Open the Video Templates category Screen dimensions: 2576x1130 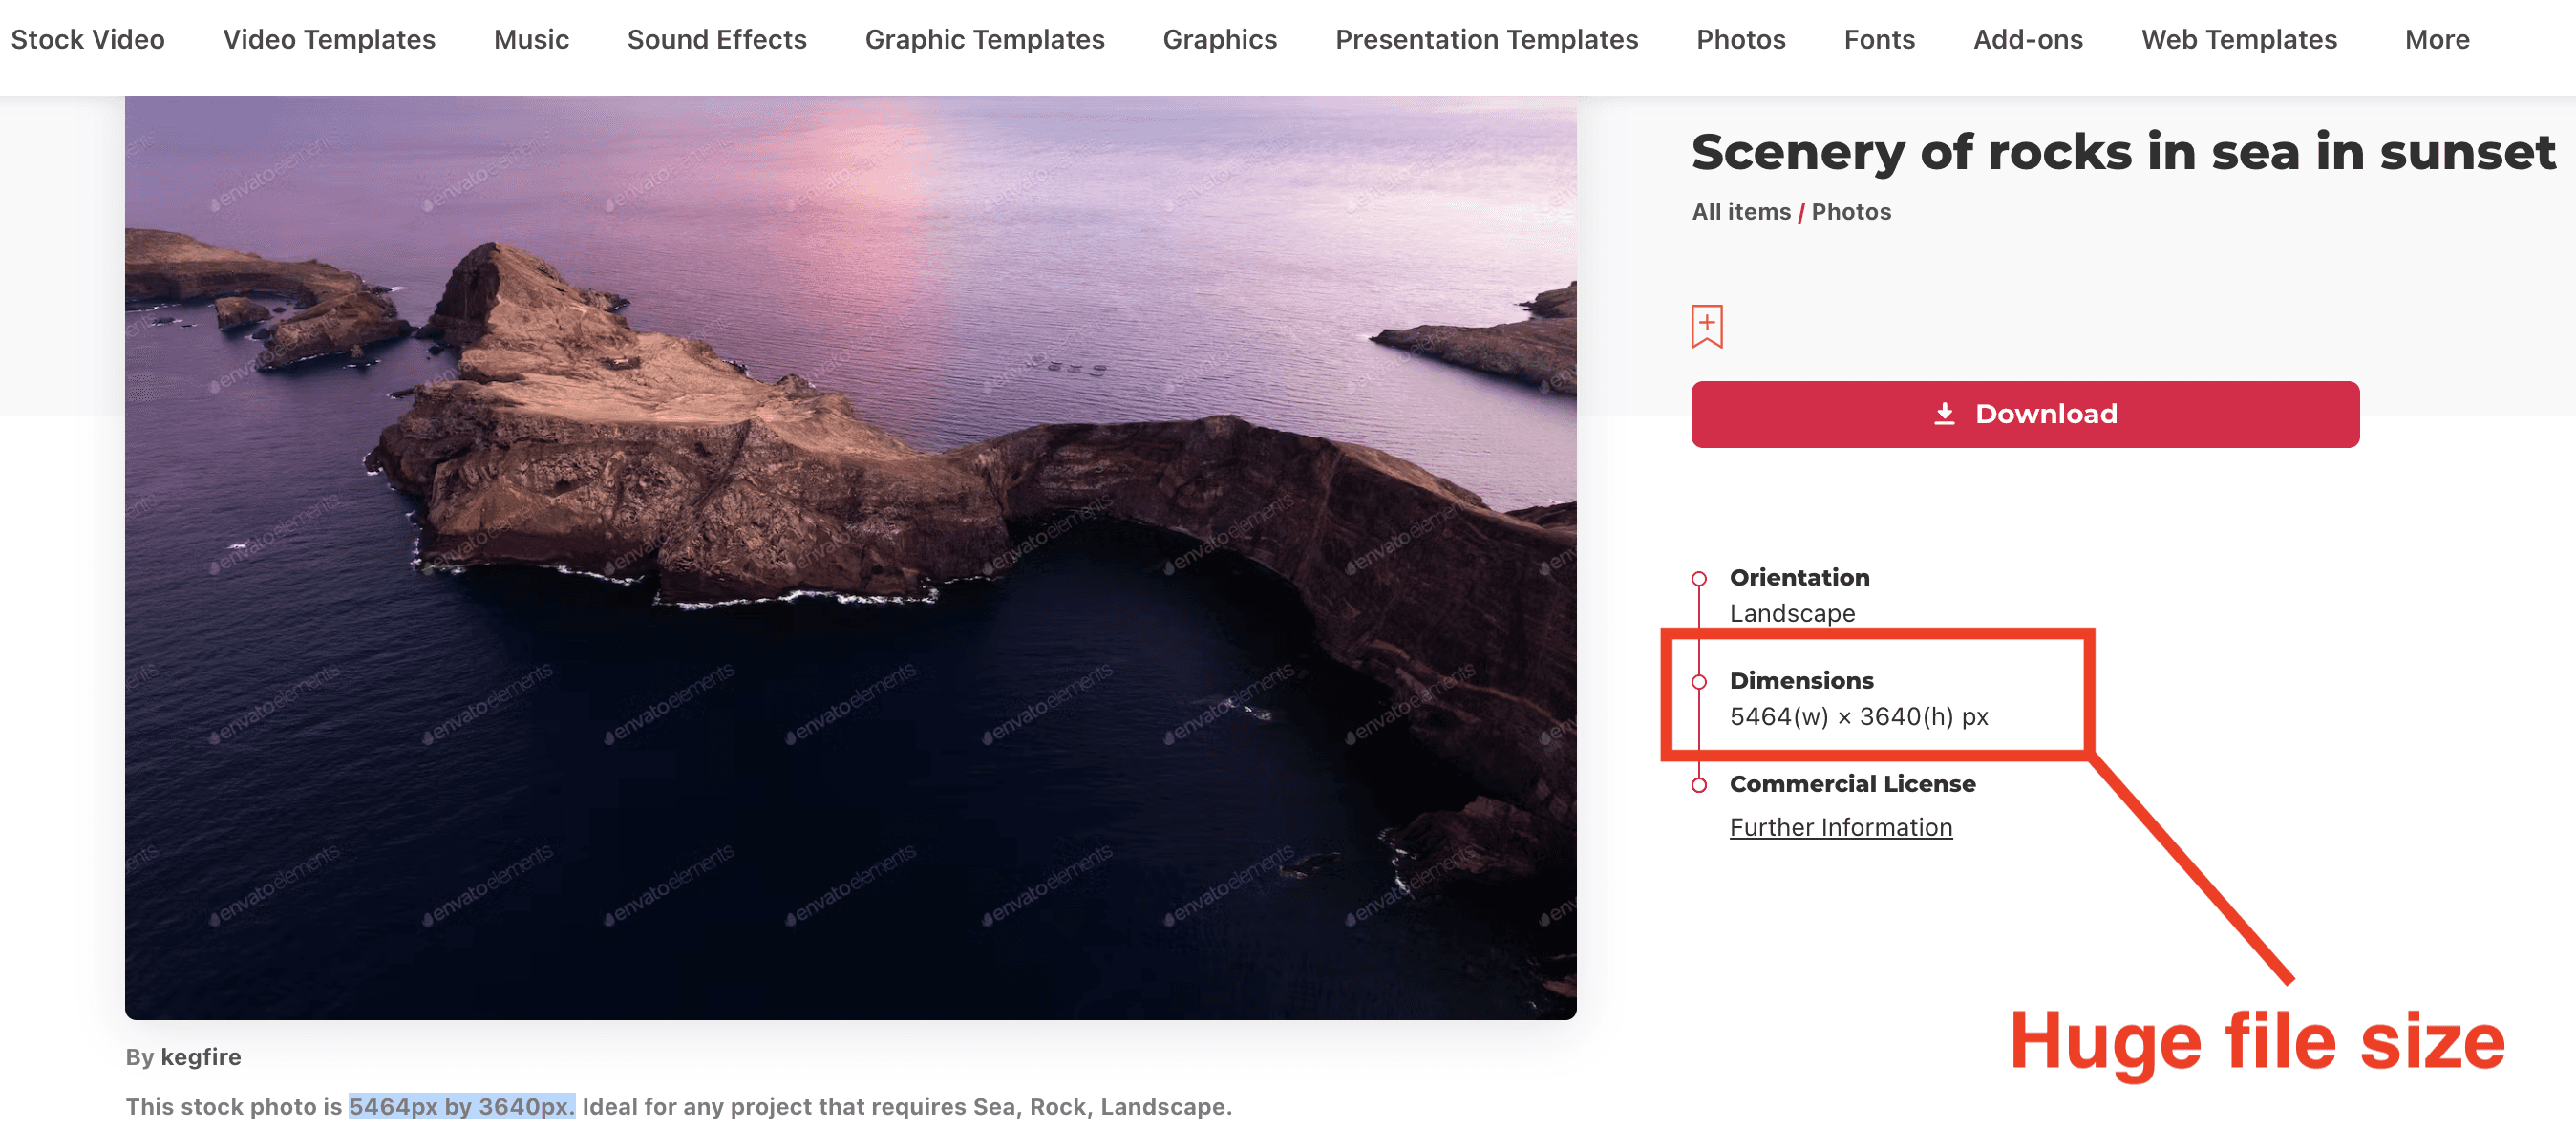[329, 40]
